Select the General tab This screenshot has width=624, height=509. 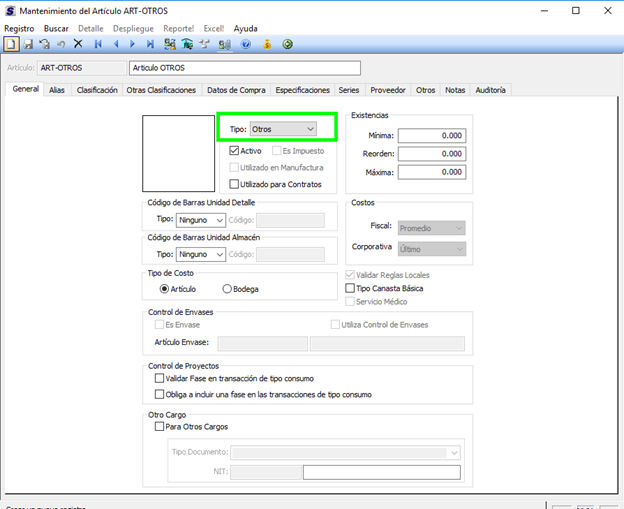click(x=25, y=89)
